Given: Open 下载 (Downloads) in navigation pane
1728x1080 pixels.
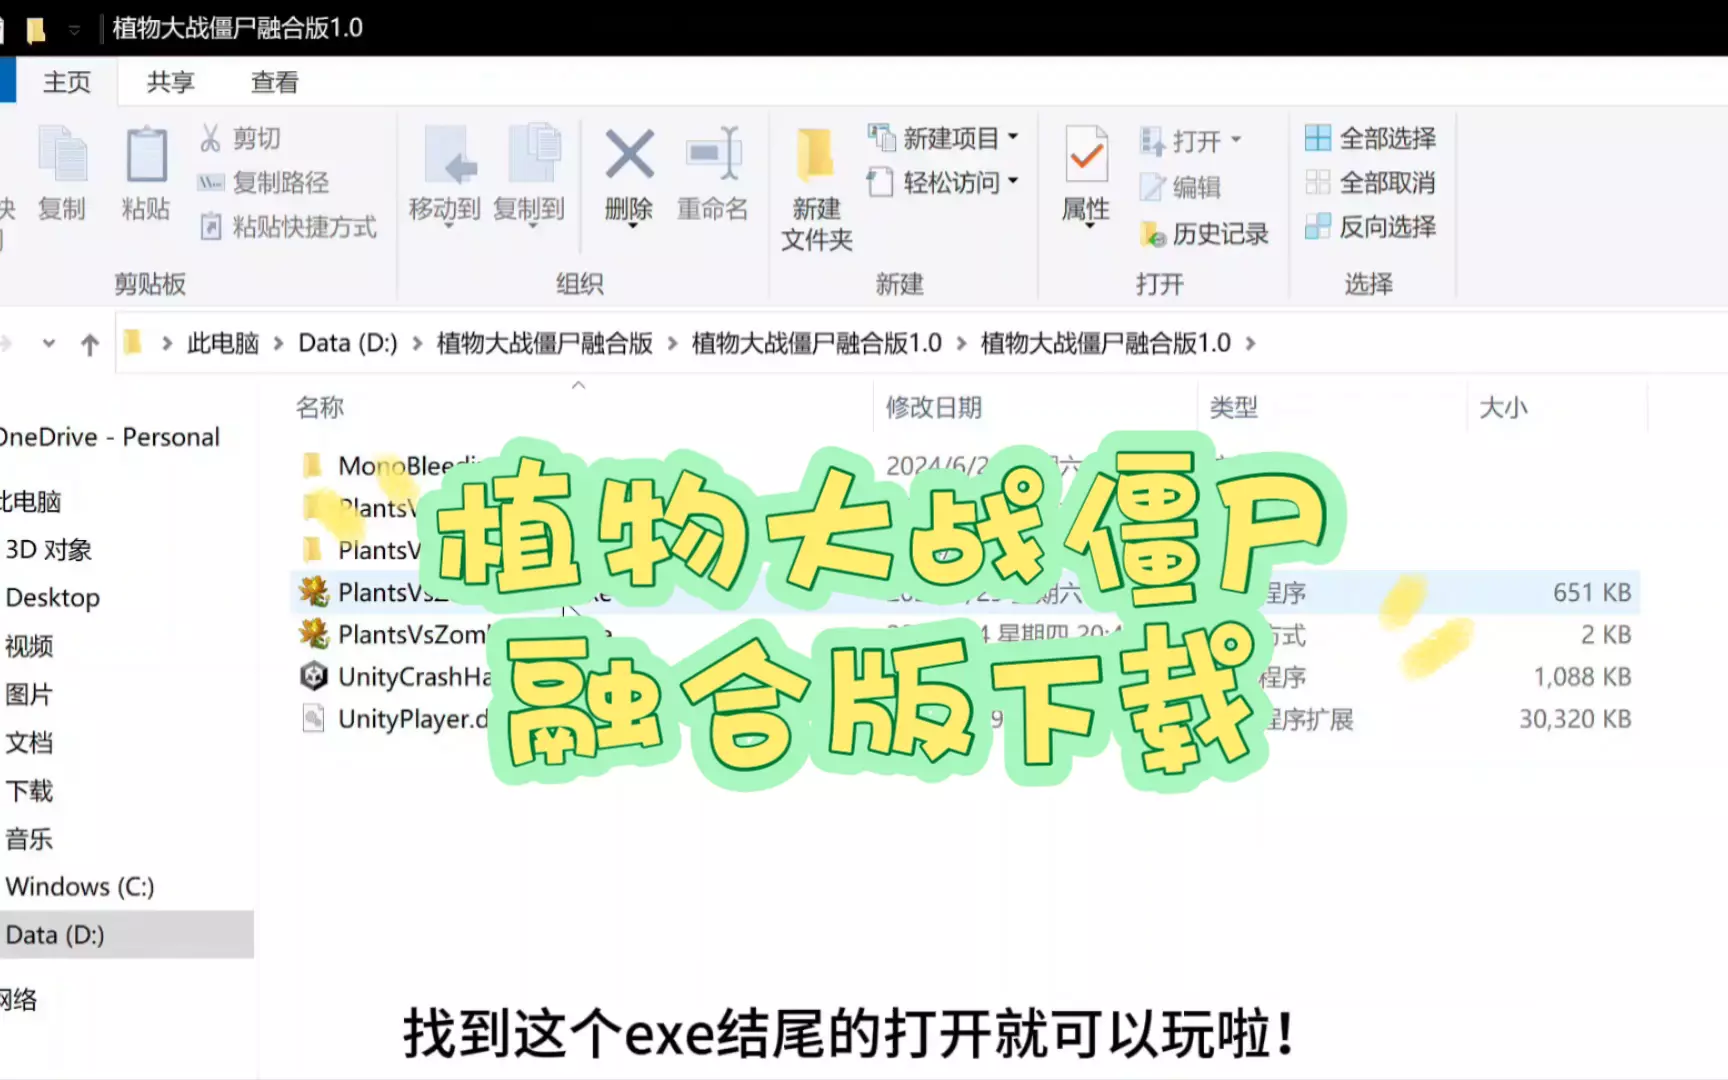Looking at the screenshot, I should click(x=29, y=791).
